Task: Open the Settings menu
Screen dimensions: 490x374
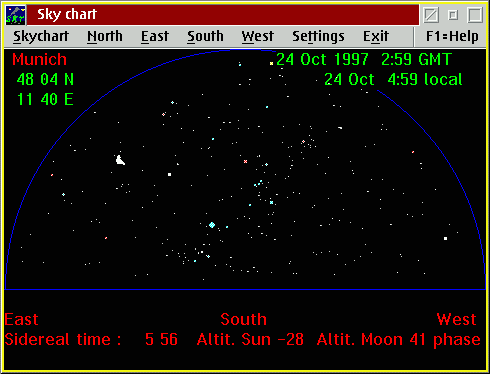Action: point(318,36)
